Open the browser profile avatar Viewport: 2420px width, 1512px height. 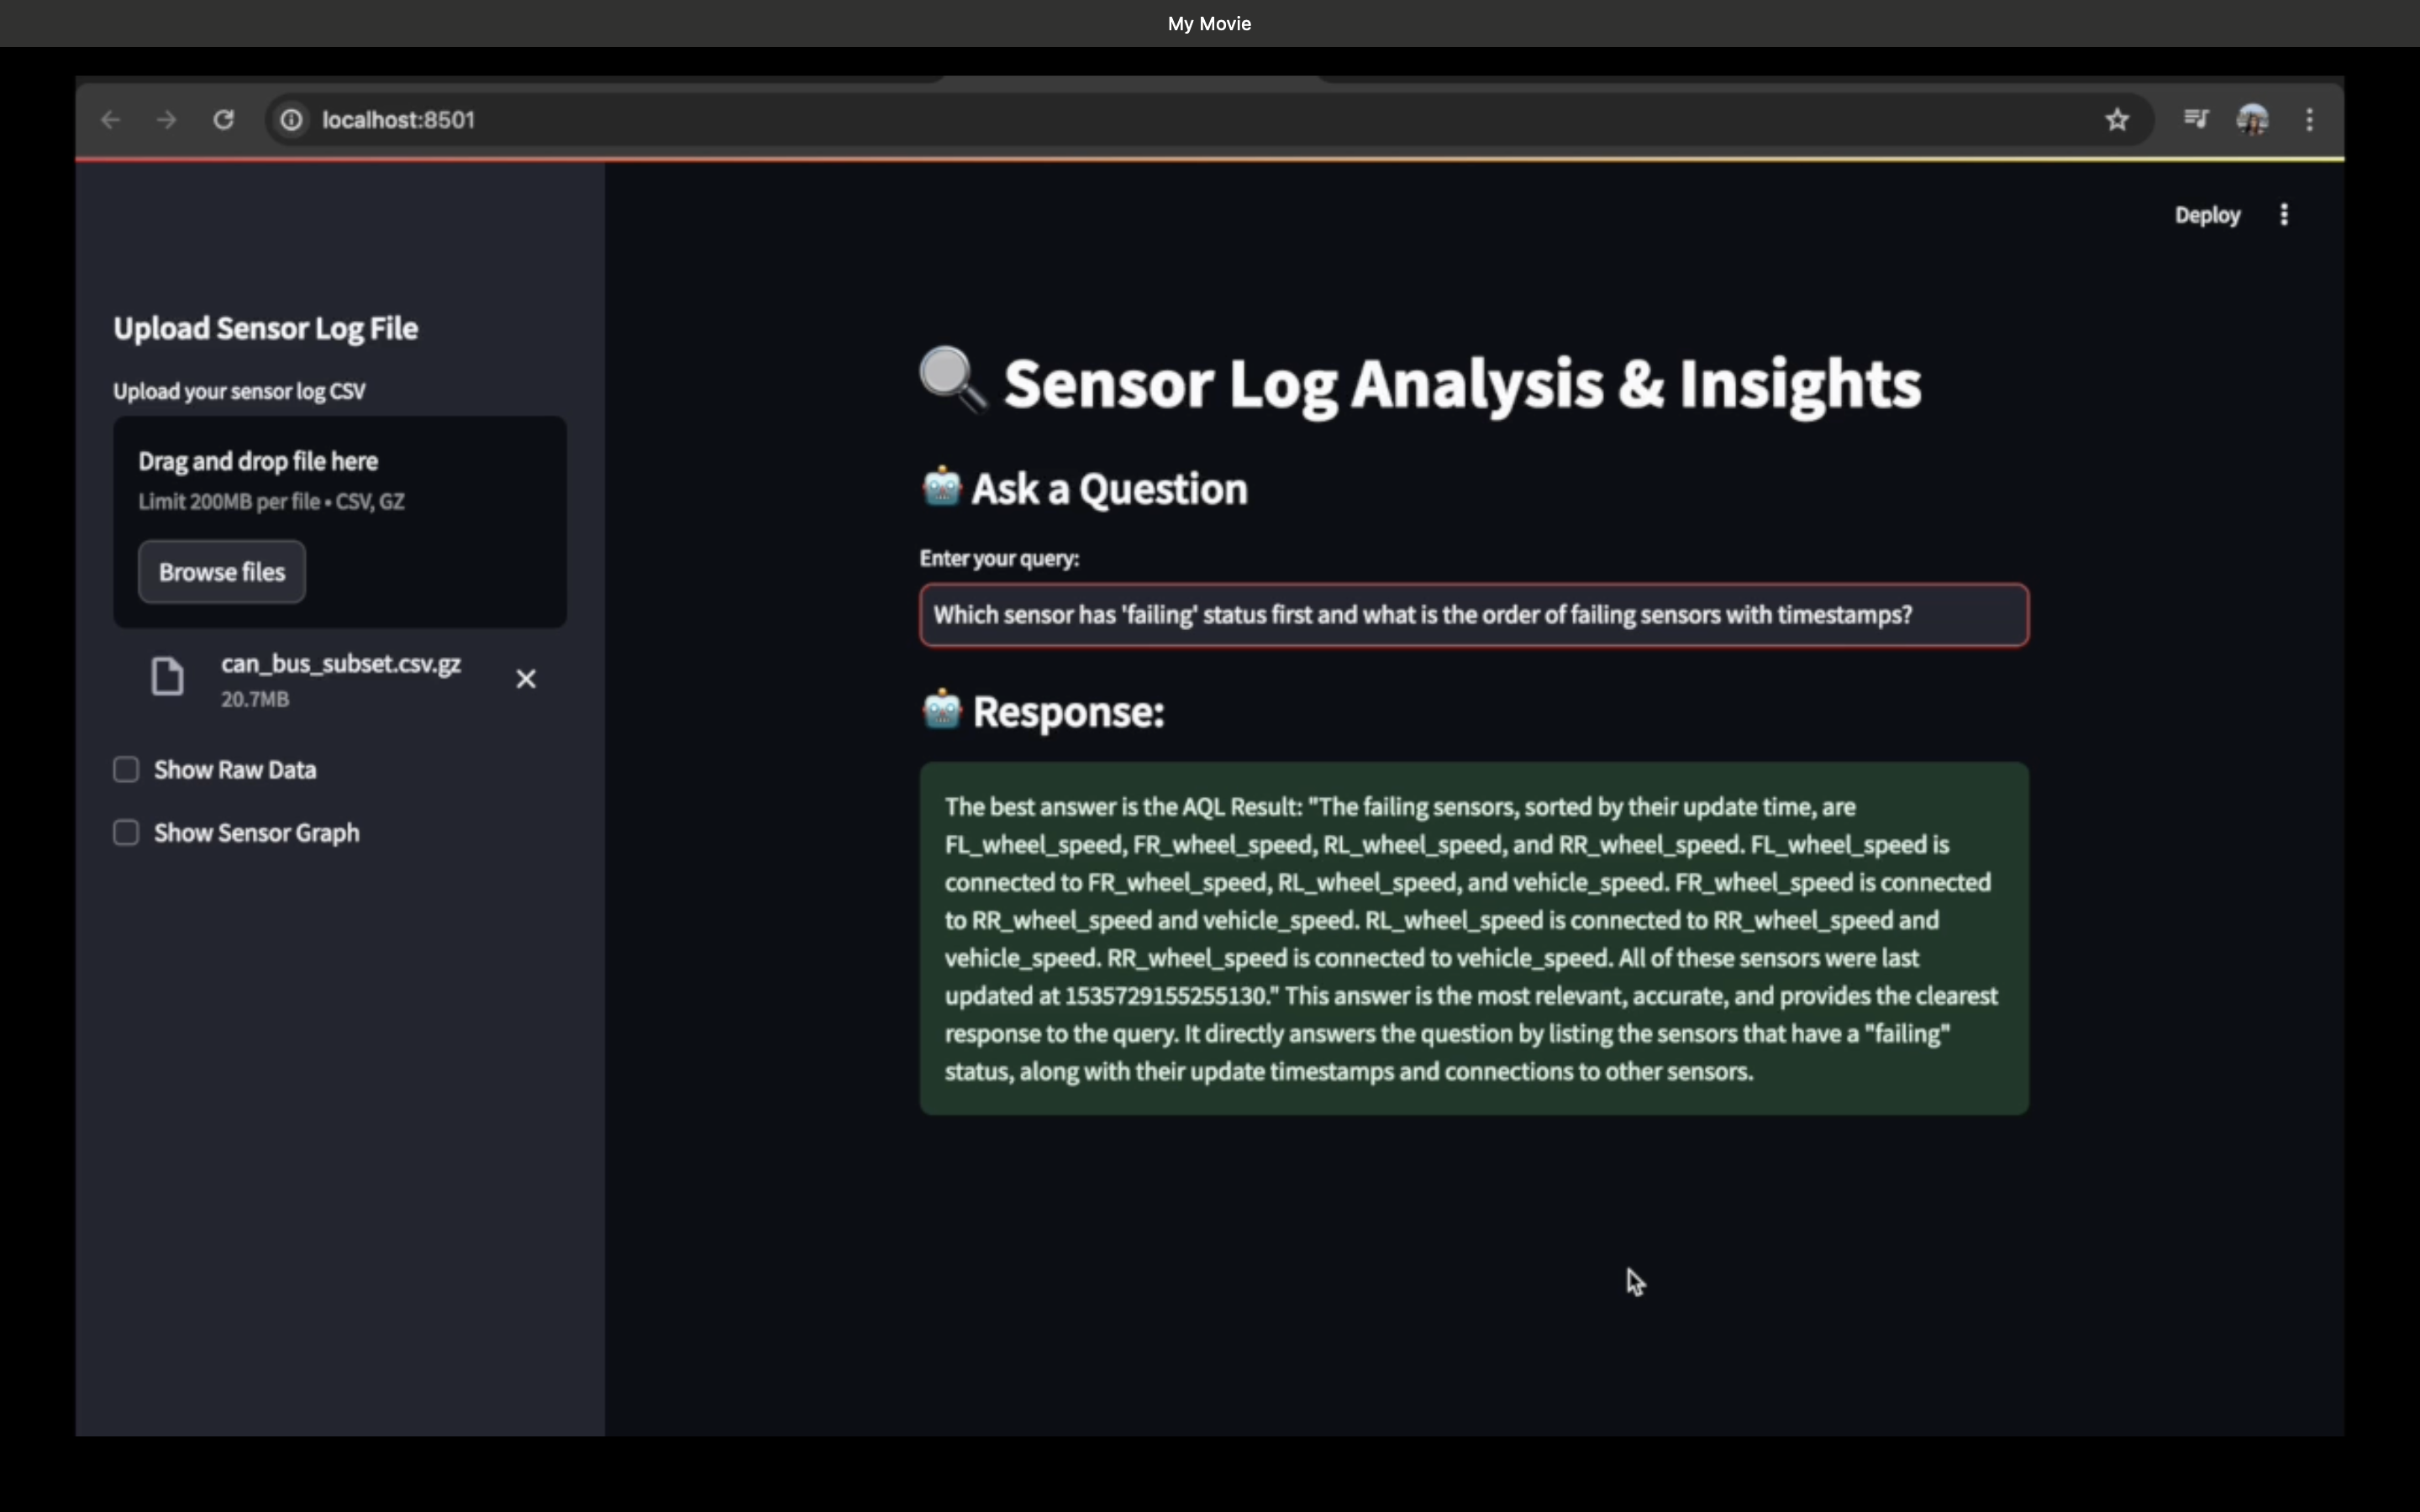point(2252,120)
